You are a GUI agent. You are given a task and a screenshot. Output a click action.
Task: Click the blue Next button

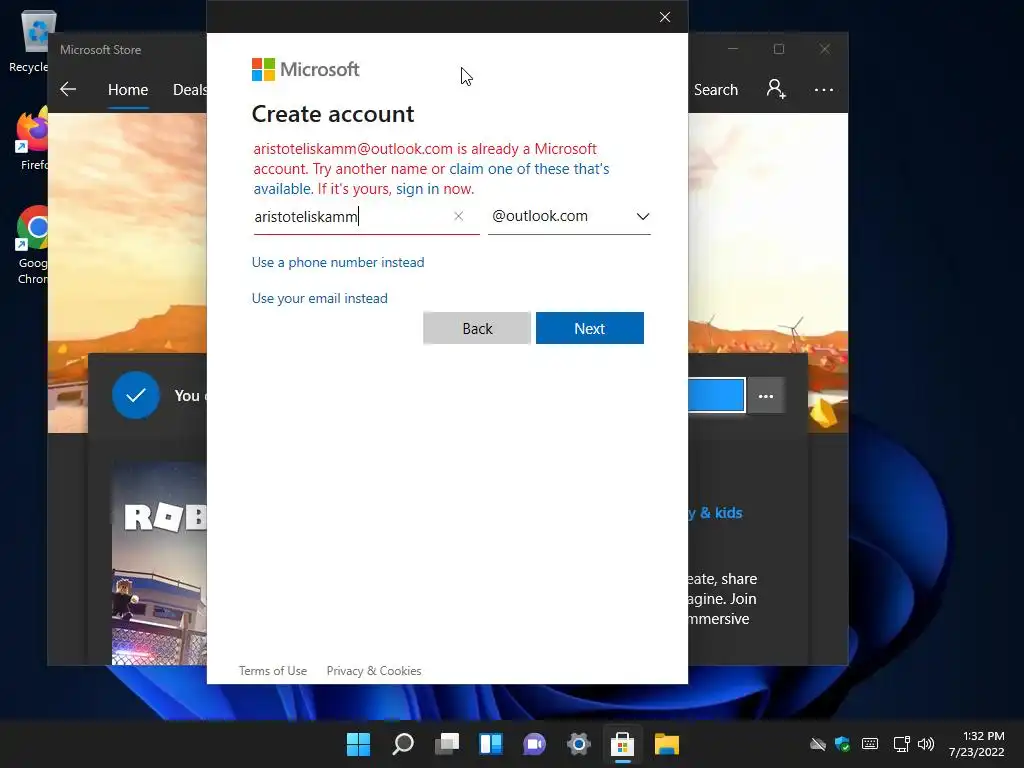[x=590, y=328]
